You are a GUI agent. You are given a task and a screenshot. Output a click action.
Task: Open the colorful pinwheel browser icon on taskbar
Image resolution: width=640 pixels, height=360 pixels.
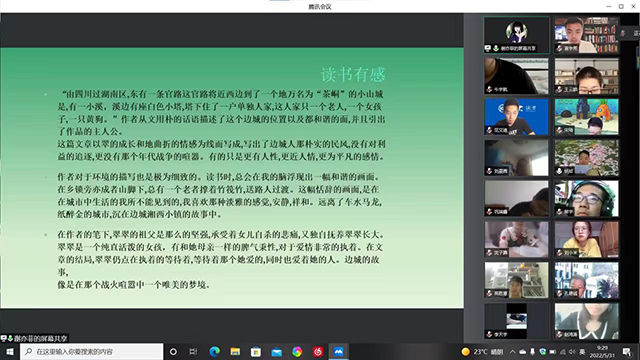coord(297,351)
